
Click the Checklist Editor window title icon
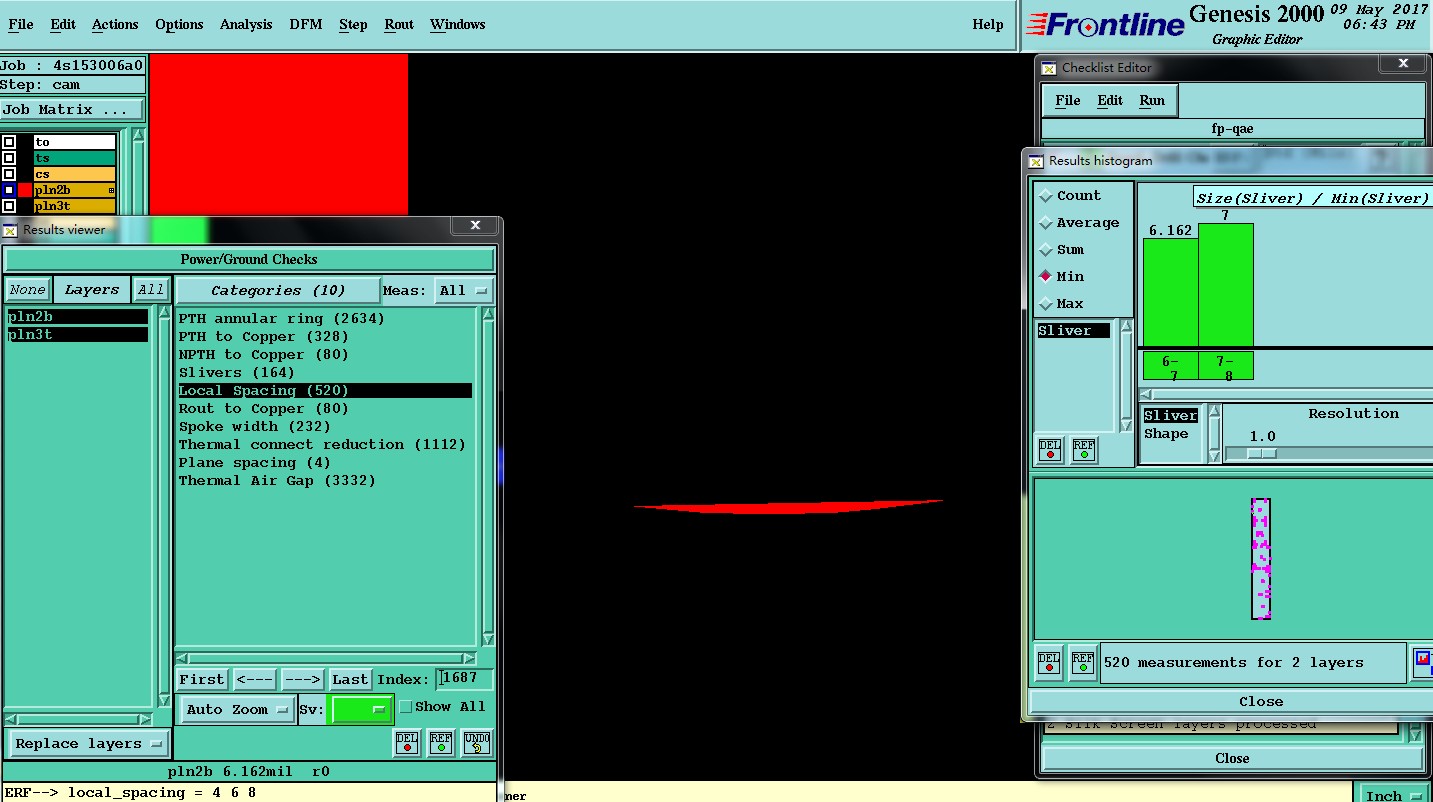[1049, 68]
